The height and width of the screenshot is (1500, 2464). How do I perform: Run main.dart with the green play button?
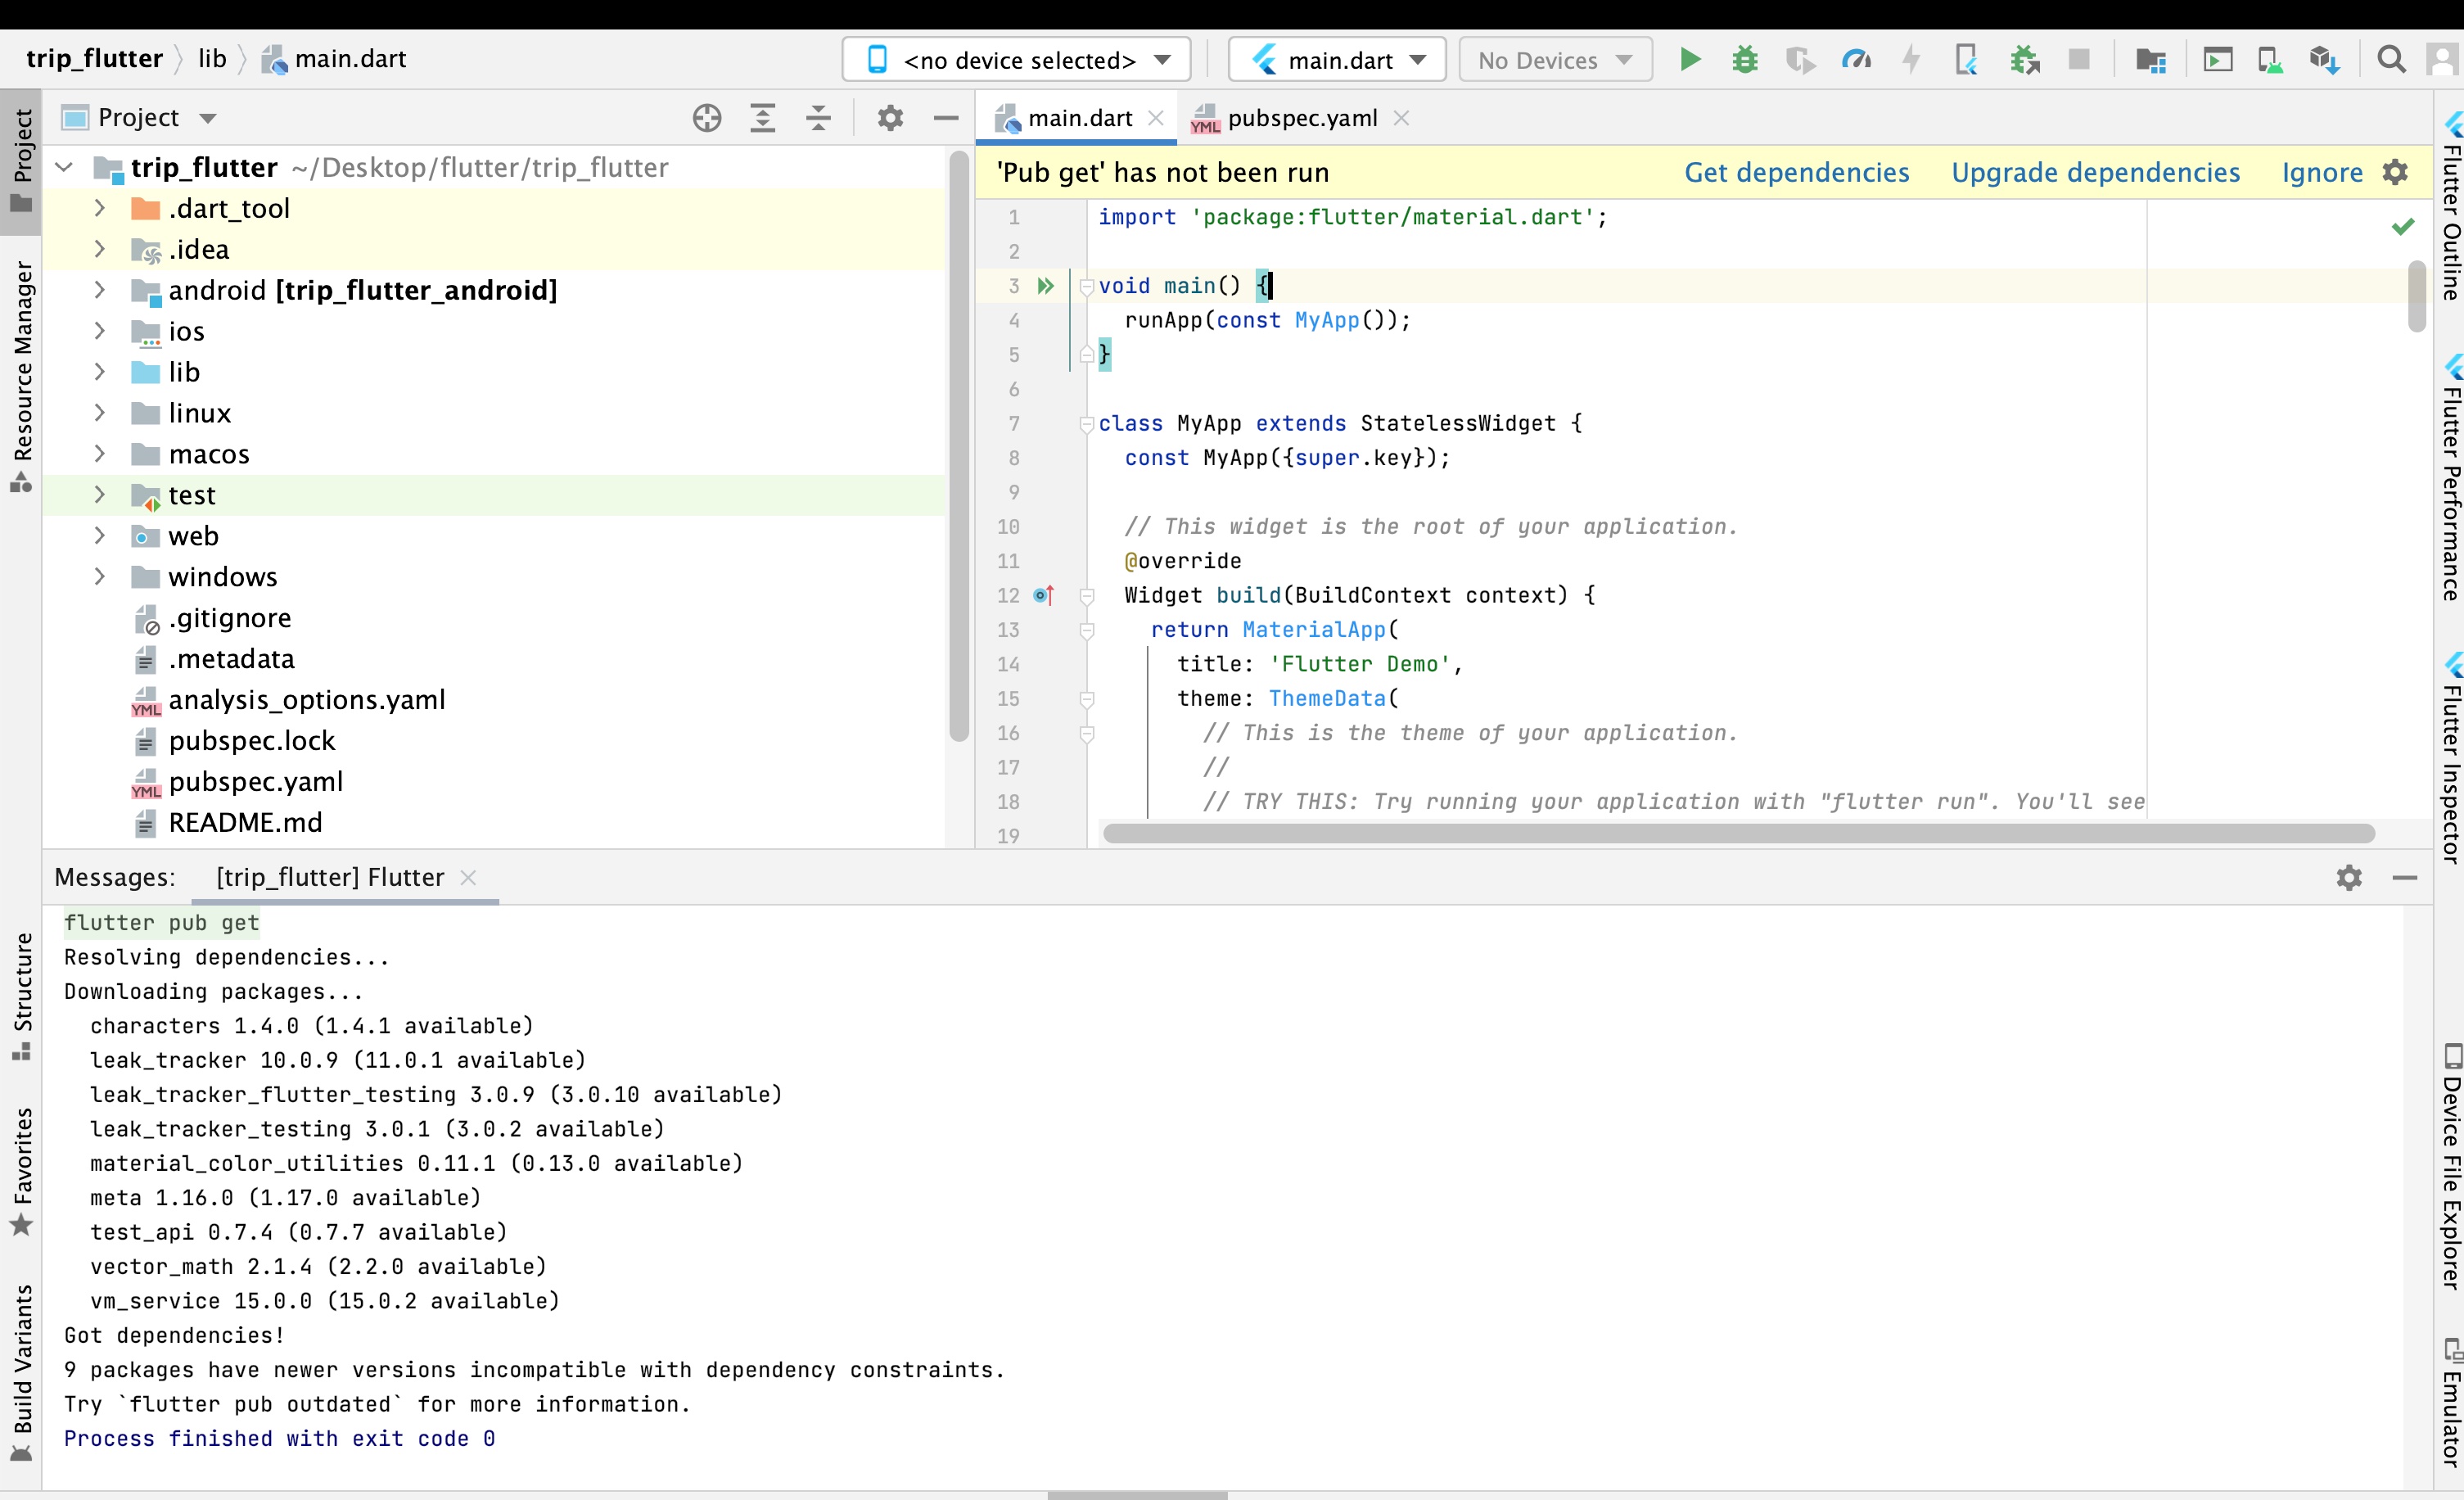pyautogui.click(x=1689, y=60)
